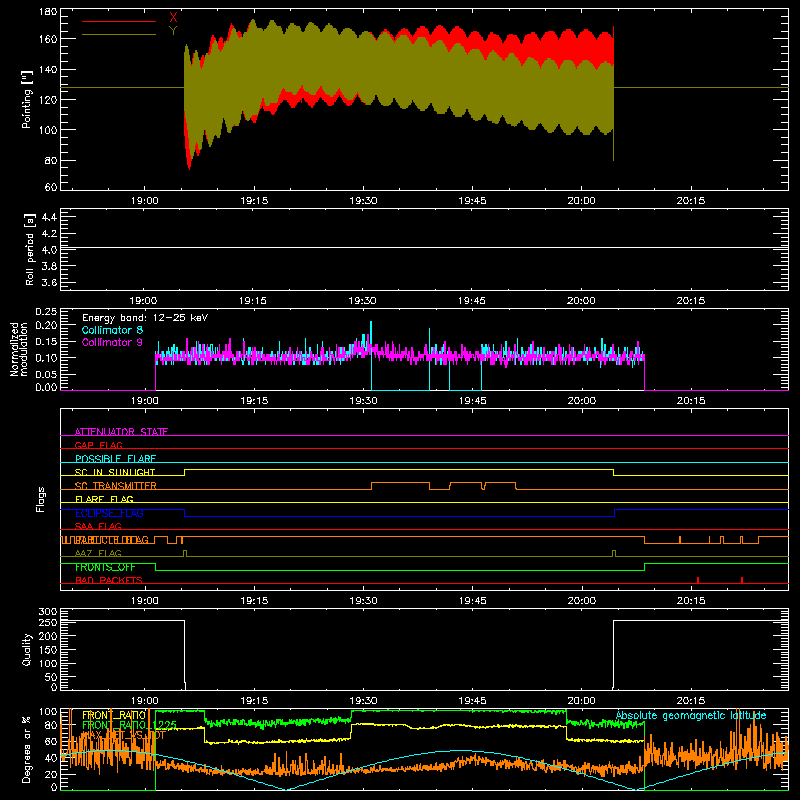
Task: Click the 20:00 label under the Roll period plot
Action: [581, 301]
